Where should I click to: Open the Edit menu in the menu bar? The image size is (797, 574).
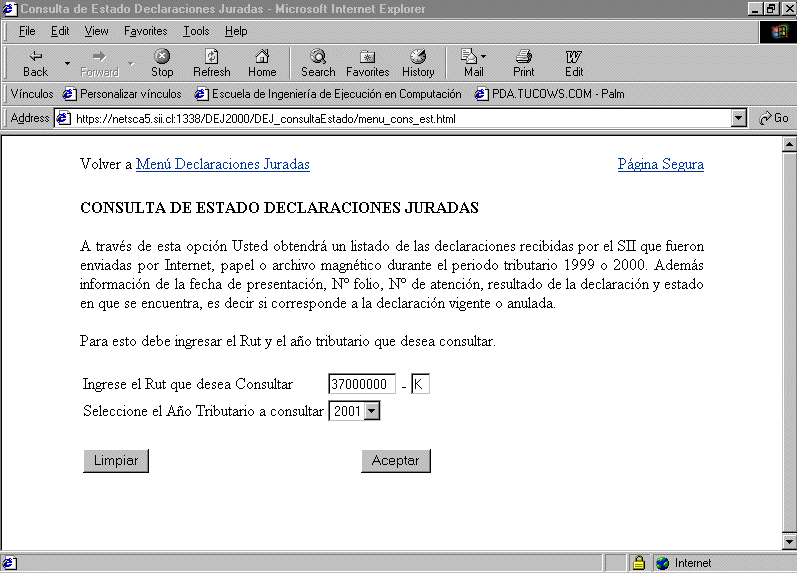[60, 31]
